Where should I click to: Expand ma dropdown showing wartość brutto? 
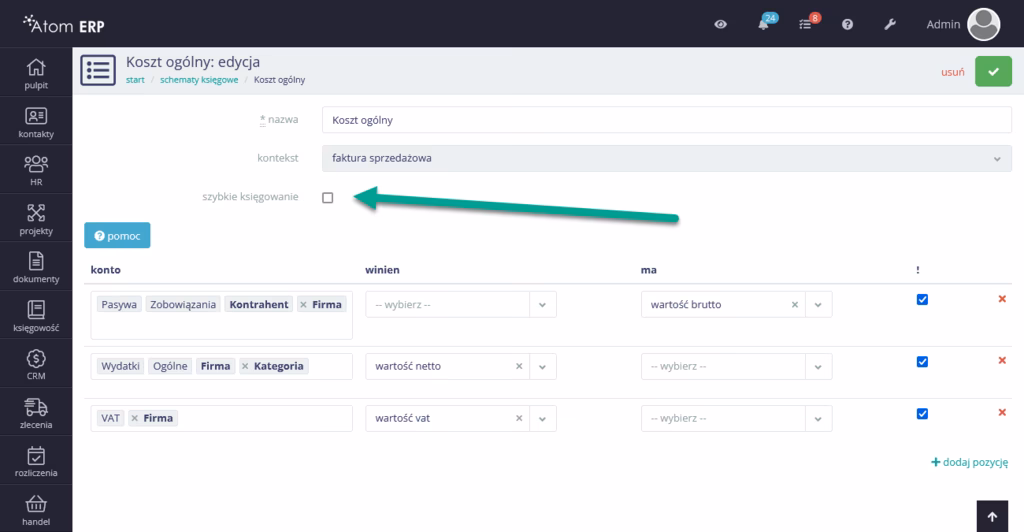click(x=818, y=305)
